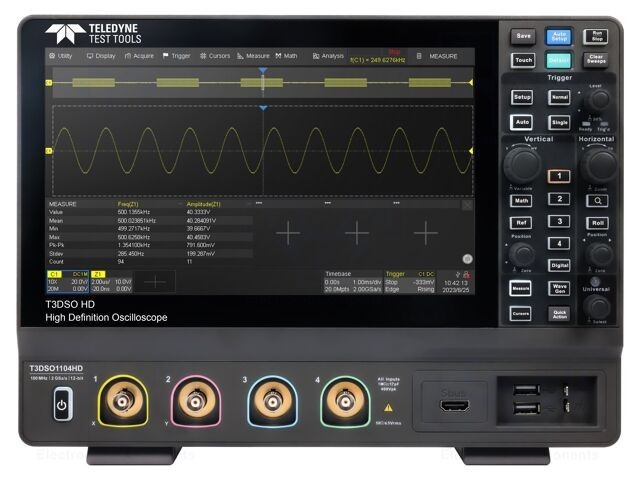Open the Math menu in the top bar
Viewport: 640px width, 480px height.
tap(286, 56)
